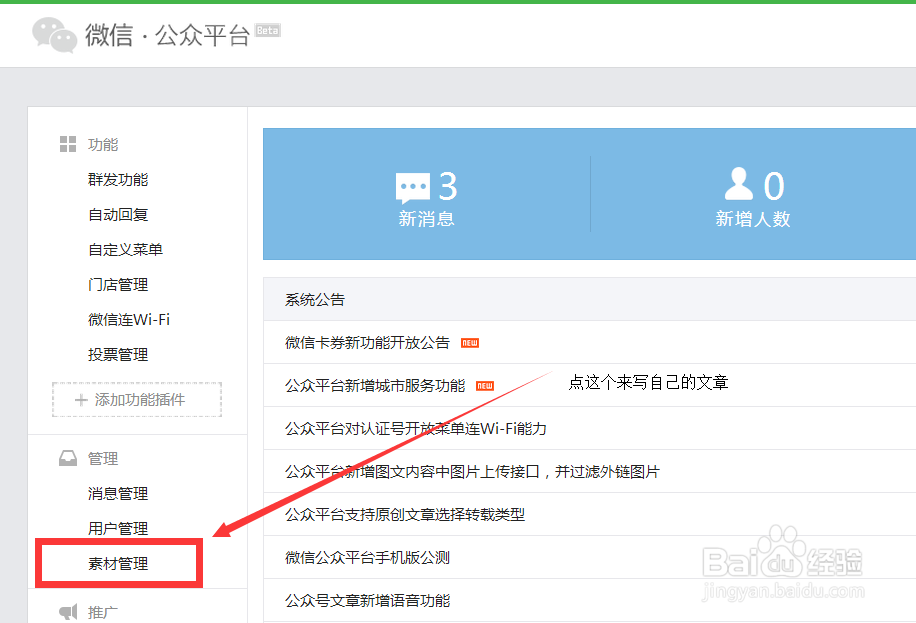Open announcement 公众平台对认证号开放菜单连Wi-Fi能力

tap(416, 428)
